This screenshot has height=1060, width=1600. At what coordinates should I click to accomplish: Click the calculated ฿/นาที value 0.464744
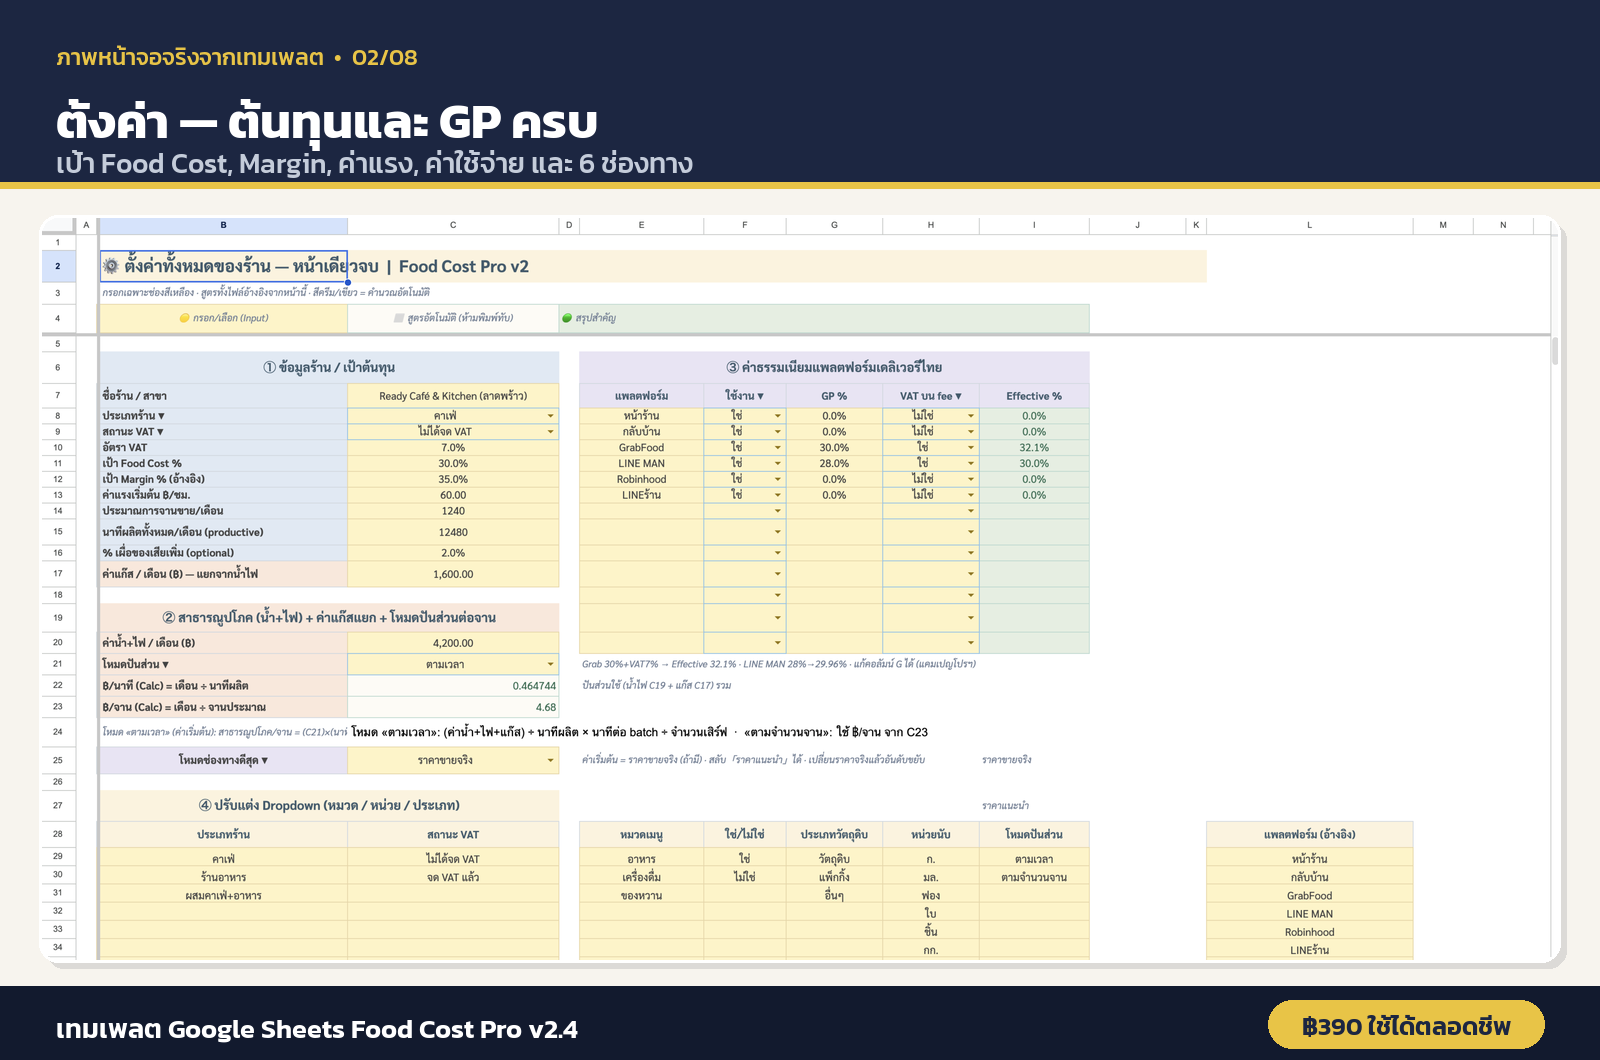click(453, 686)
